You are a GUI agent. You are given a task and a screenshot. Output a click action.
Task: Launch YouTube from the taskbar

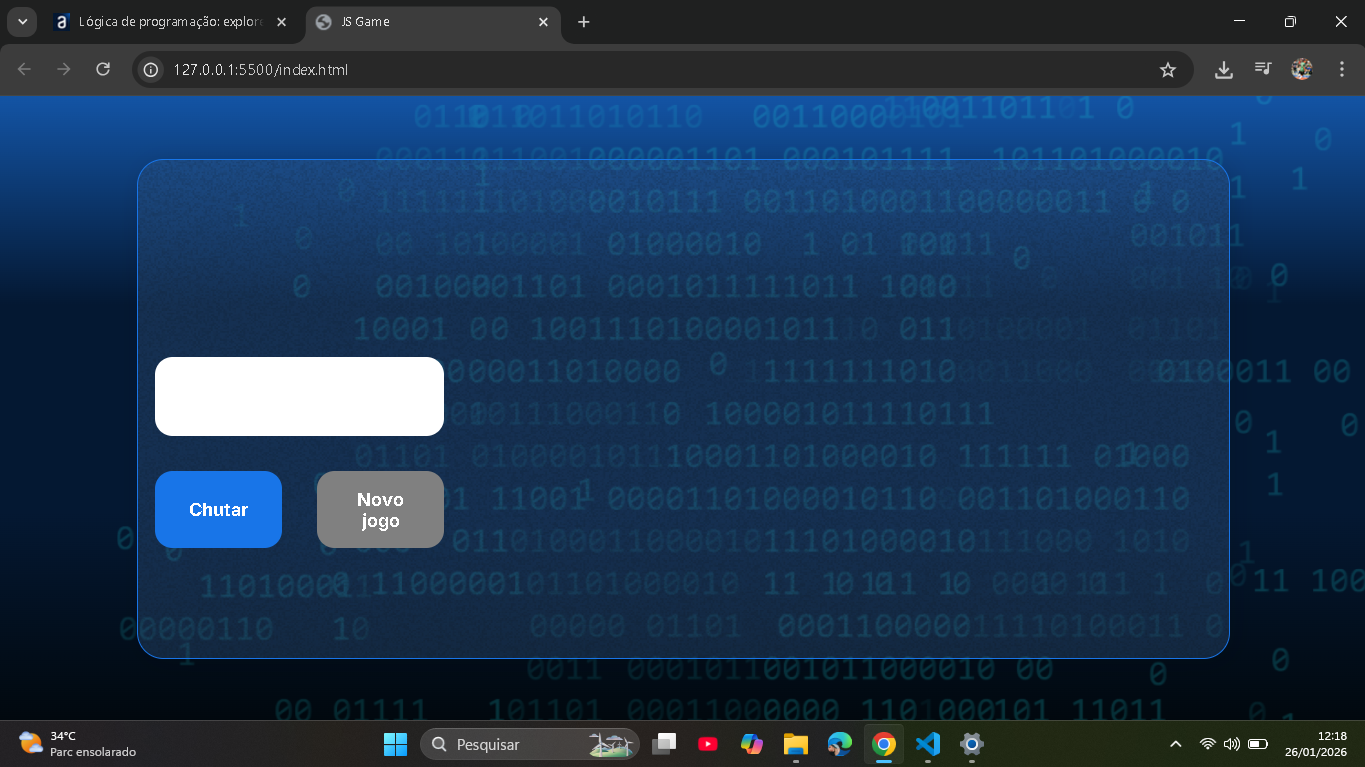click(708, 744)
